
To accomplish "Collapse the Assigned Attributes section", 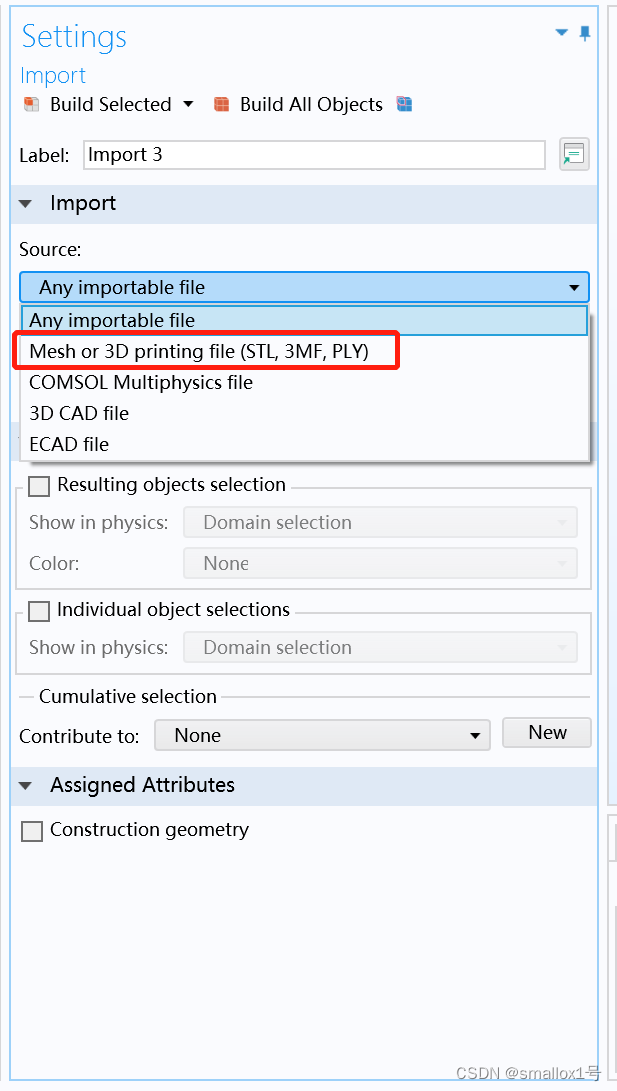I will [x=25, y=786].
